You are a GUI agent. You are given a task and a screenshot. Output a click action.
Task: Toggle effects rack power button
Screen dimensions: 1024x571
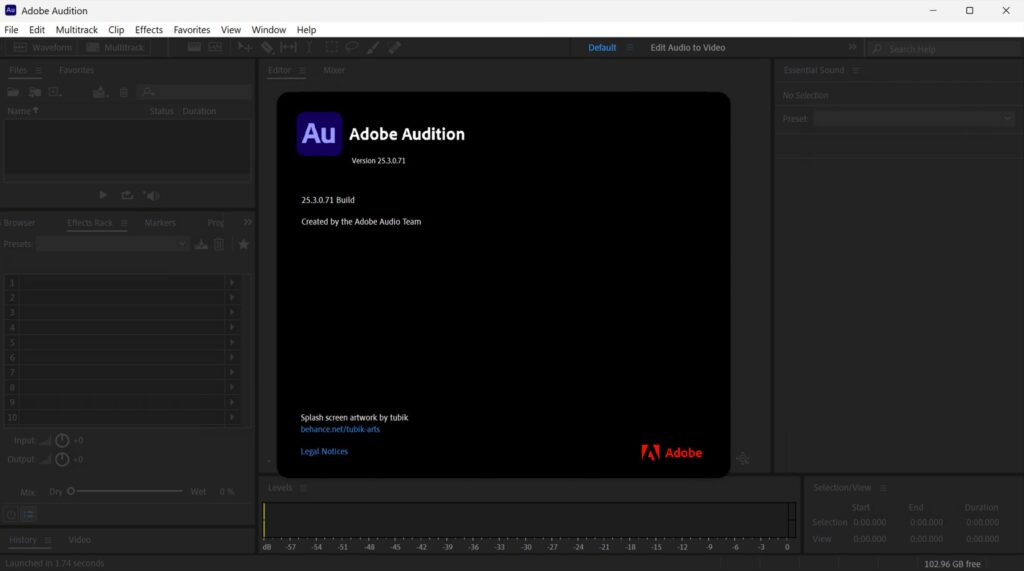pyautogui.click(x=11, y=515)
